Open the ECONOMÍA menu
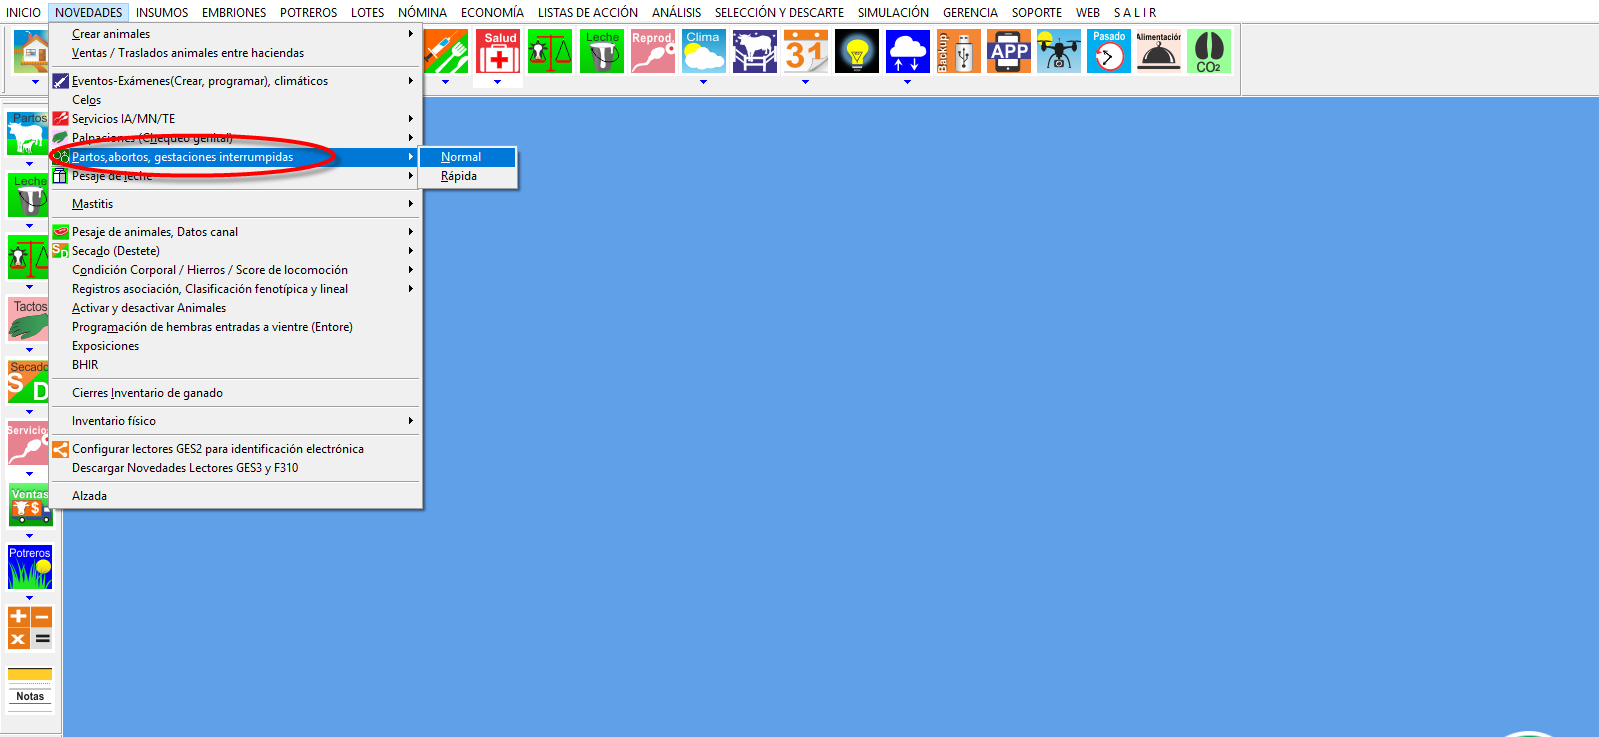The image size is (1599, 737). tap(492, 12)
